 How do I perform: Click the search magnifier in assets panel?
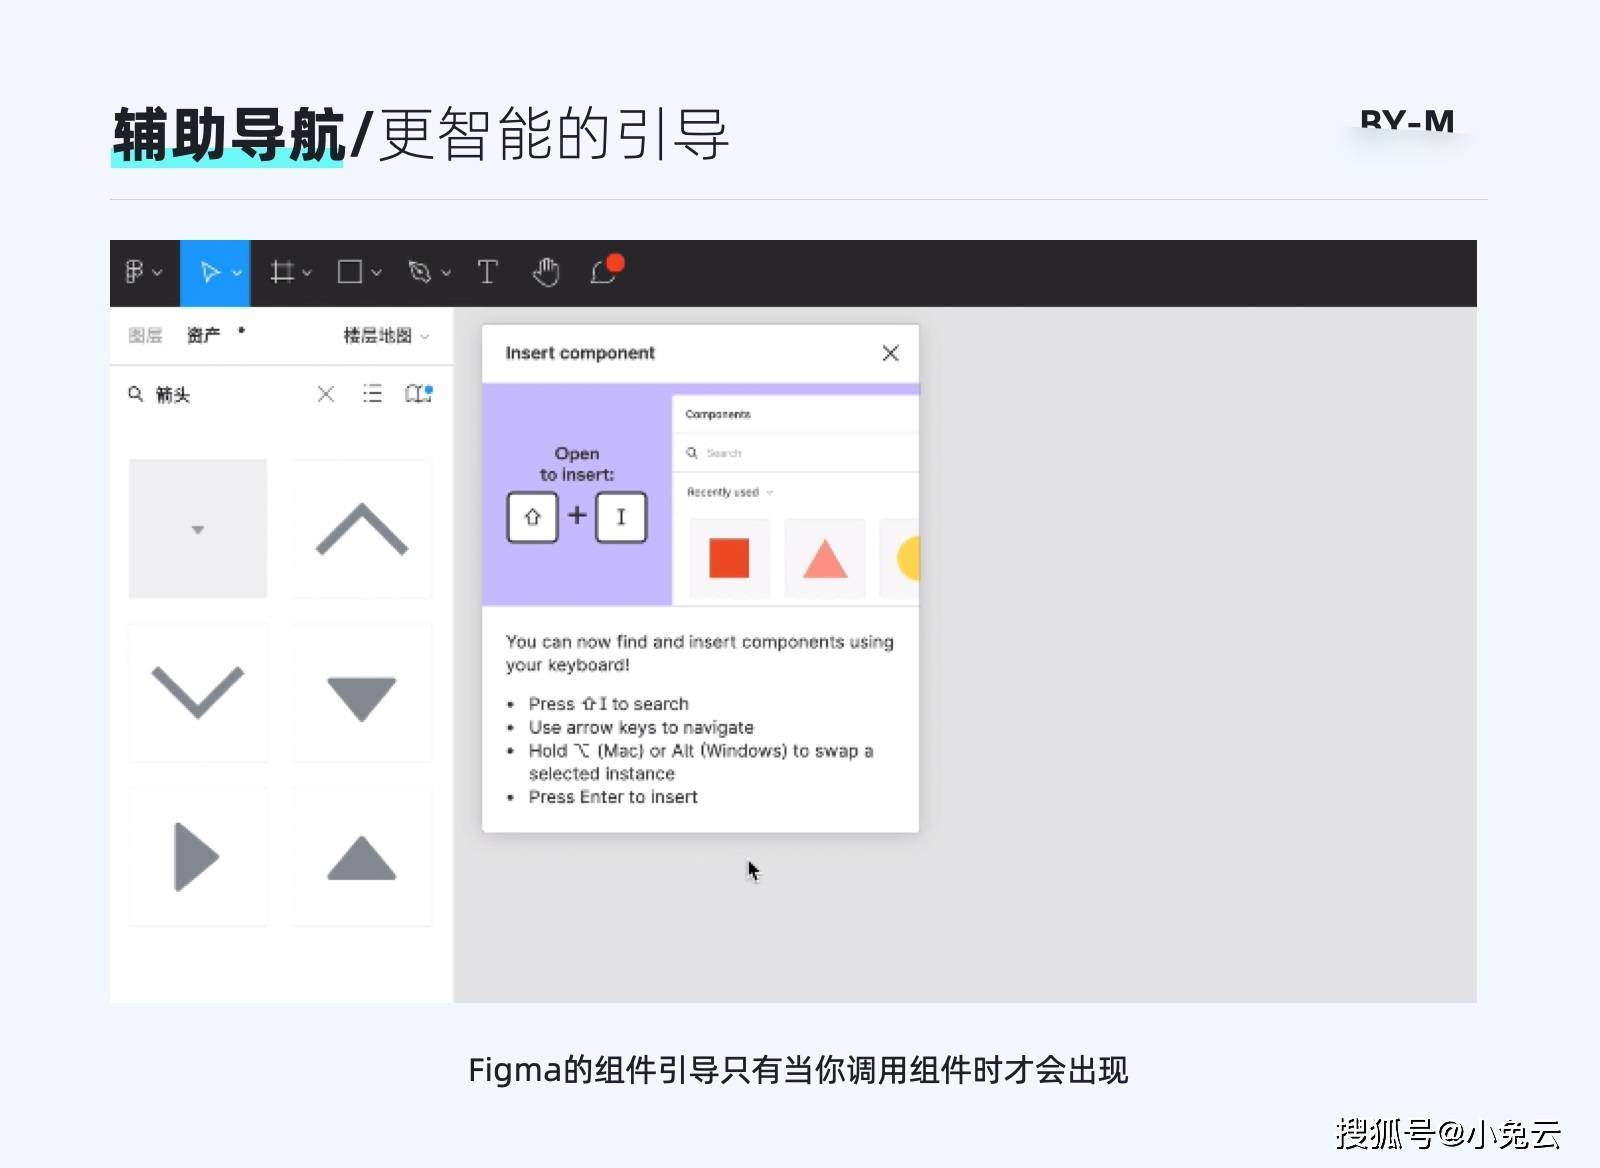tap(135, 394)
